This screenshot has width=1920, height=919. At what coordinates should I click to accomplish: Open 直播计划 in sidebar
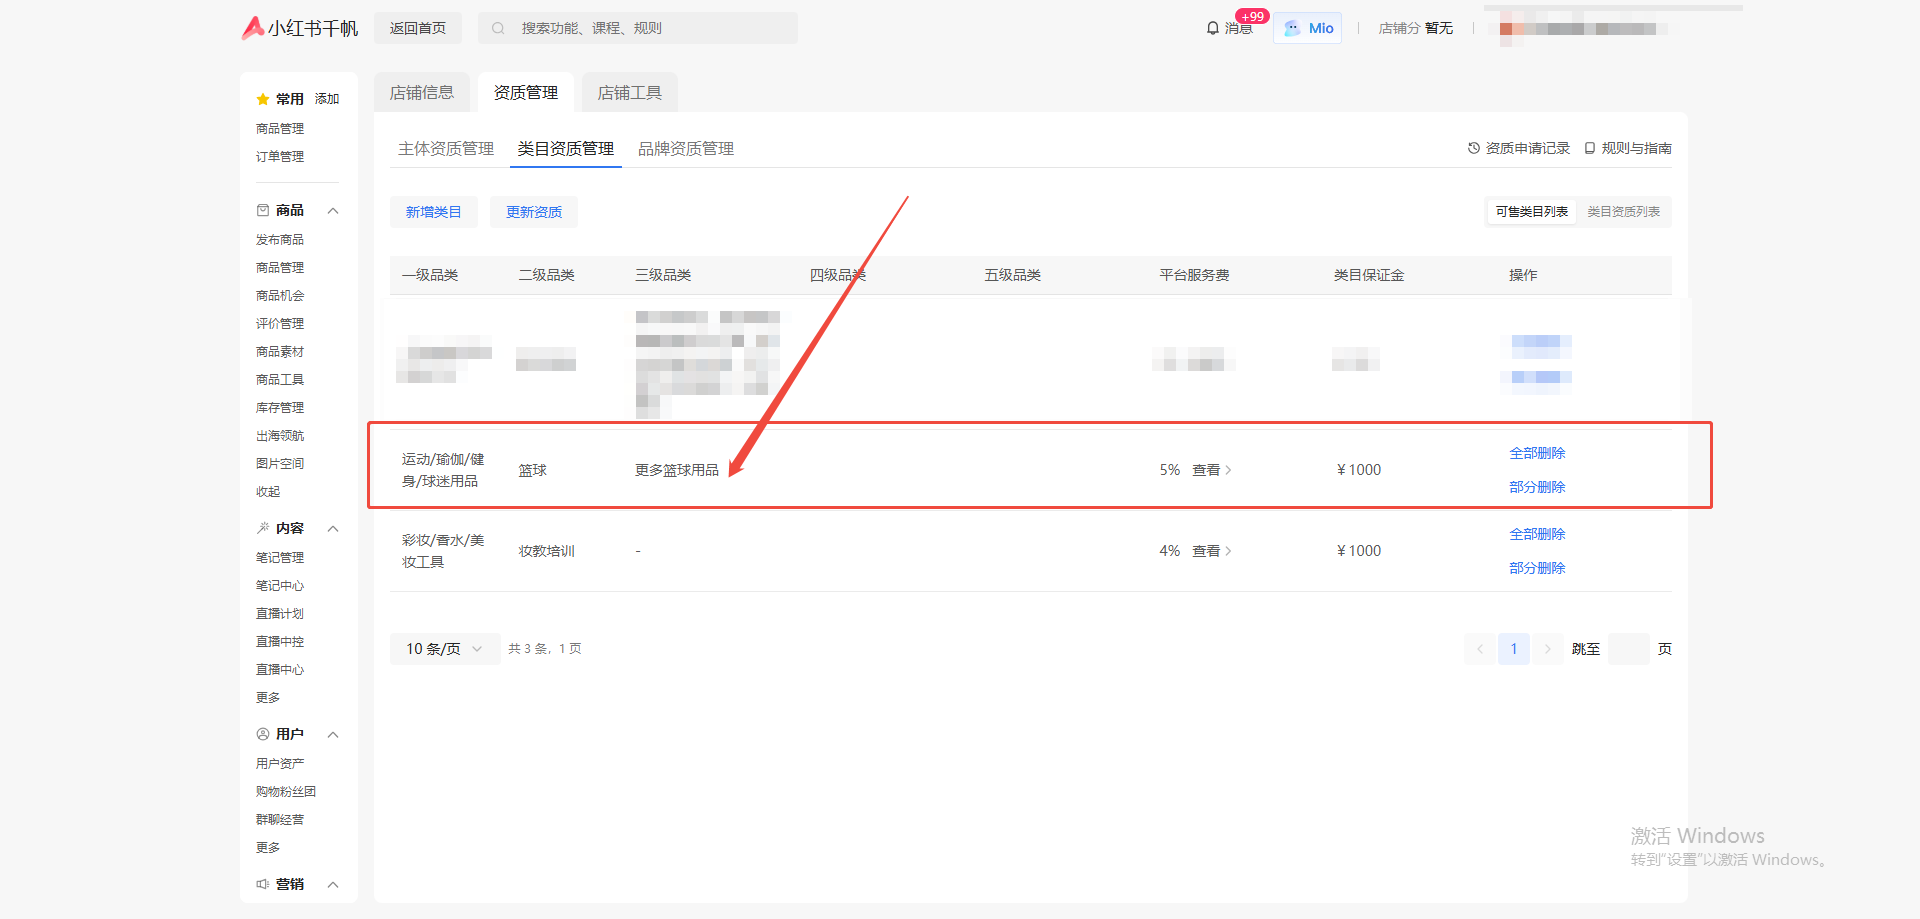[280, 614]
